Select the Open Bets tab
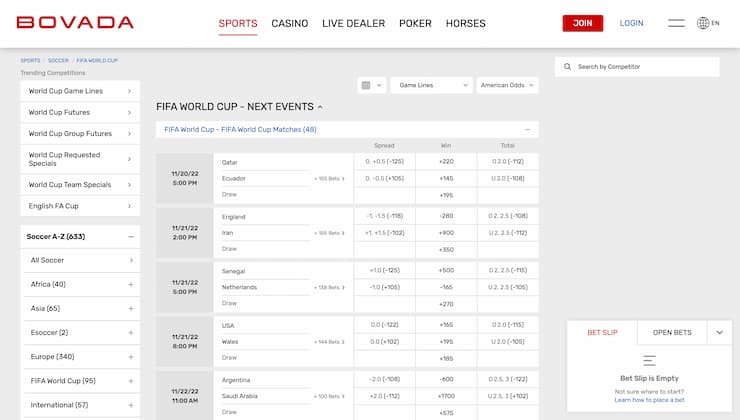The width and height of the screenshot is (740, 420). (x=672, y=333)
